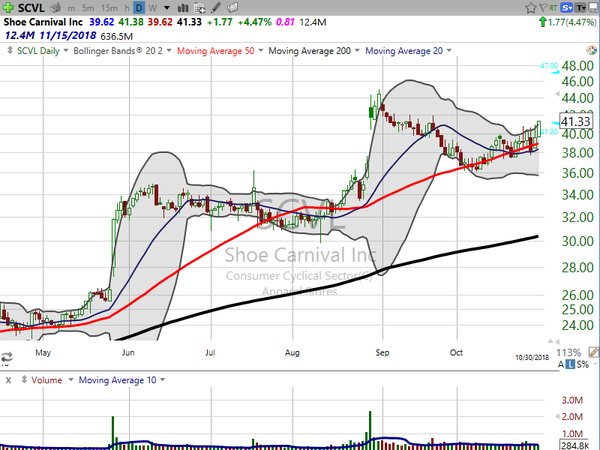This screenshot has width=600, height=450.
Task: Select the 'S%' scale option
Action: pos(583,365)
